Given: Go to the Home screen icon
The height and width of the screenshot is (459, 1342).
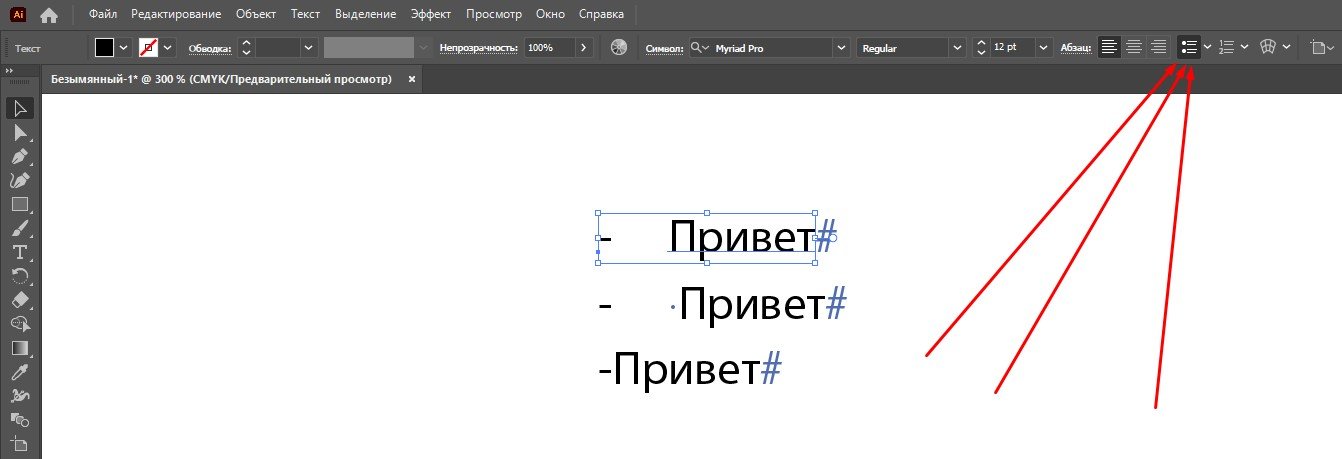Looking at the screenshot, I should click(x=49, y=15).
